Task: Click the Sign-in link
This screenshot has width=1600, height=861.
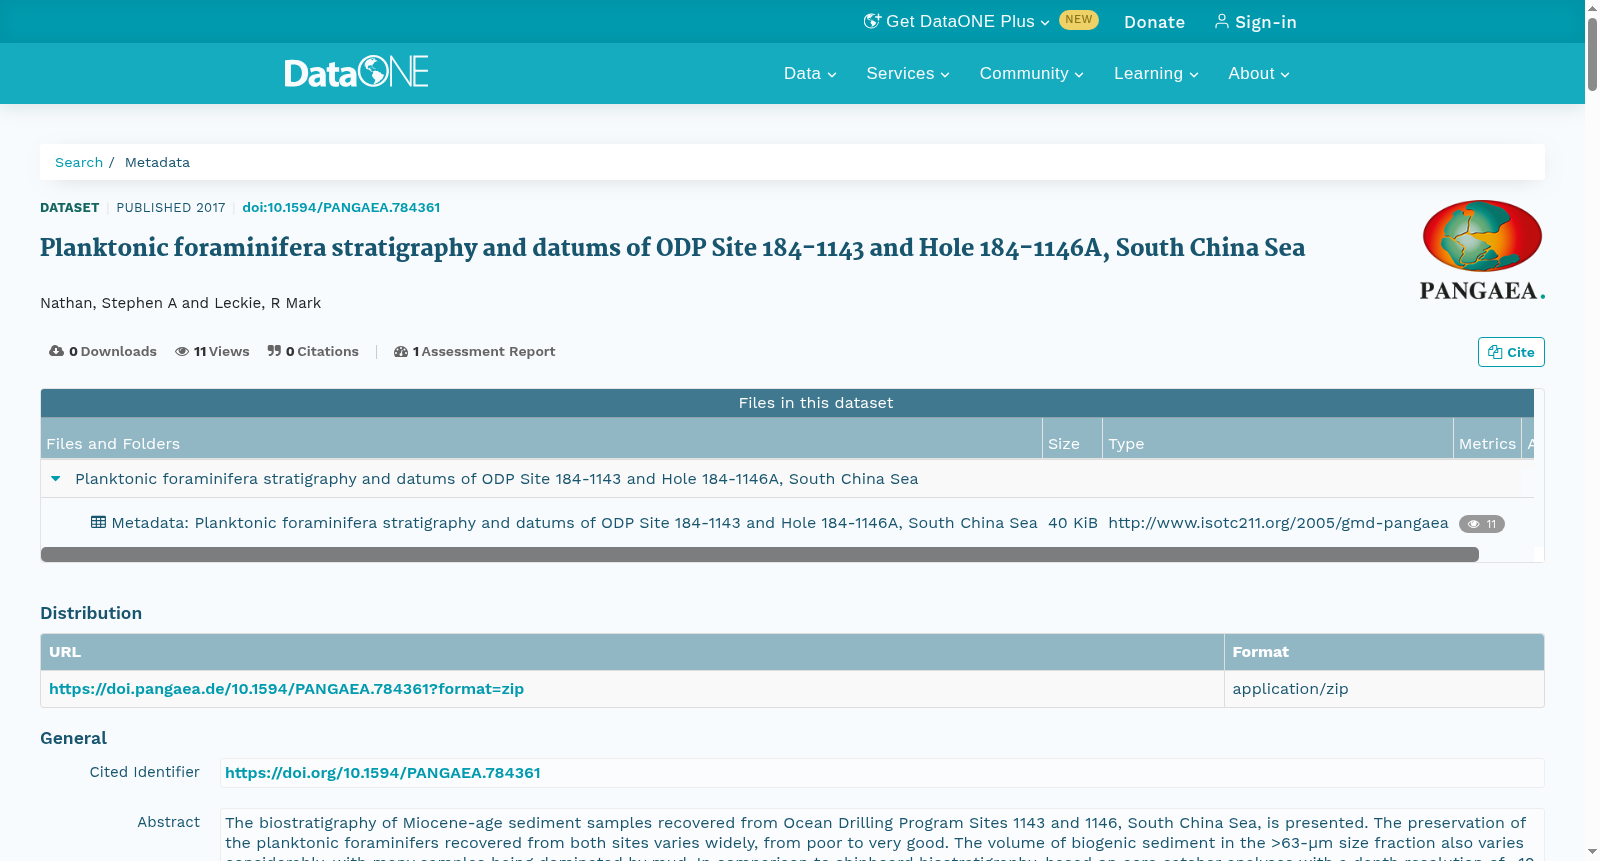Action: point(1256,22)
